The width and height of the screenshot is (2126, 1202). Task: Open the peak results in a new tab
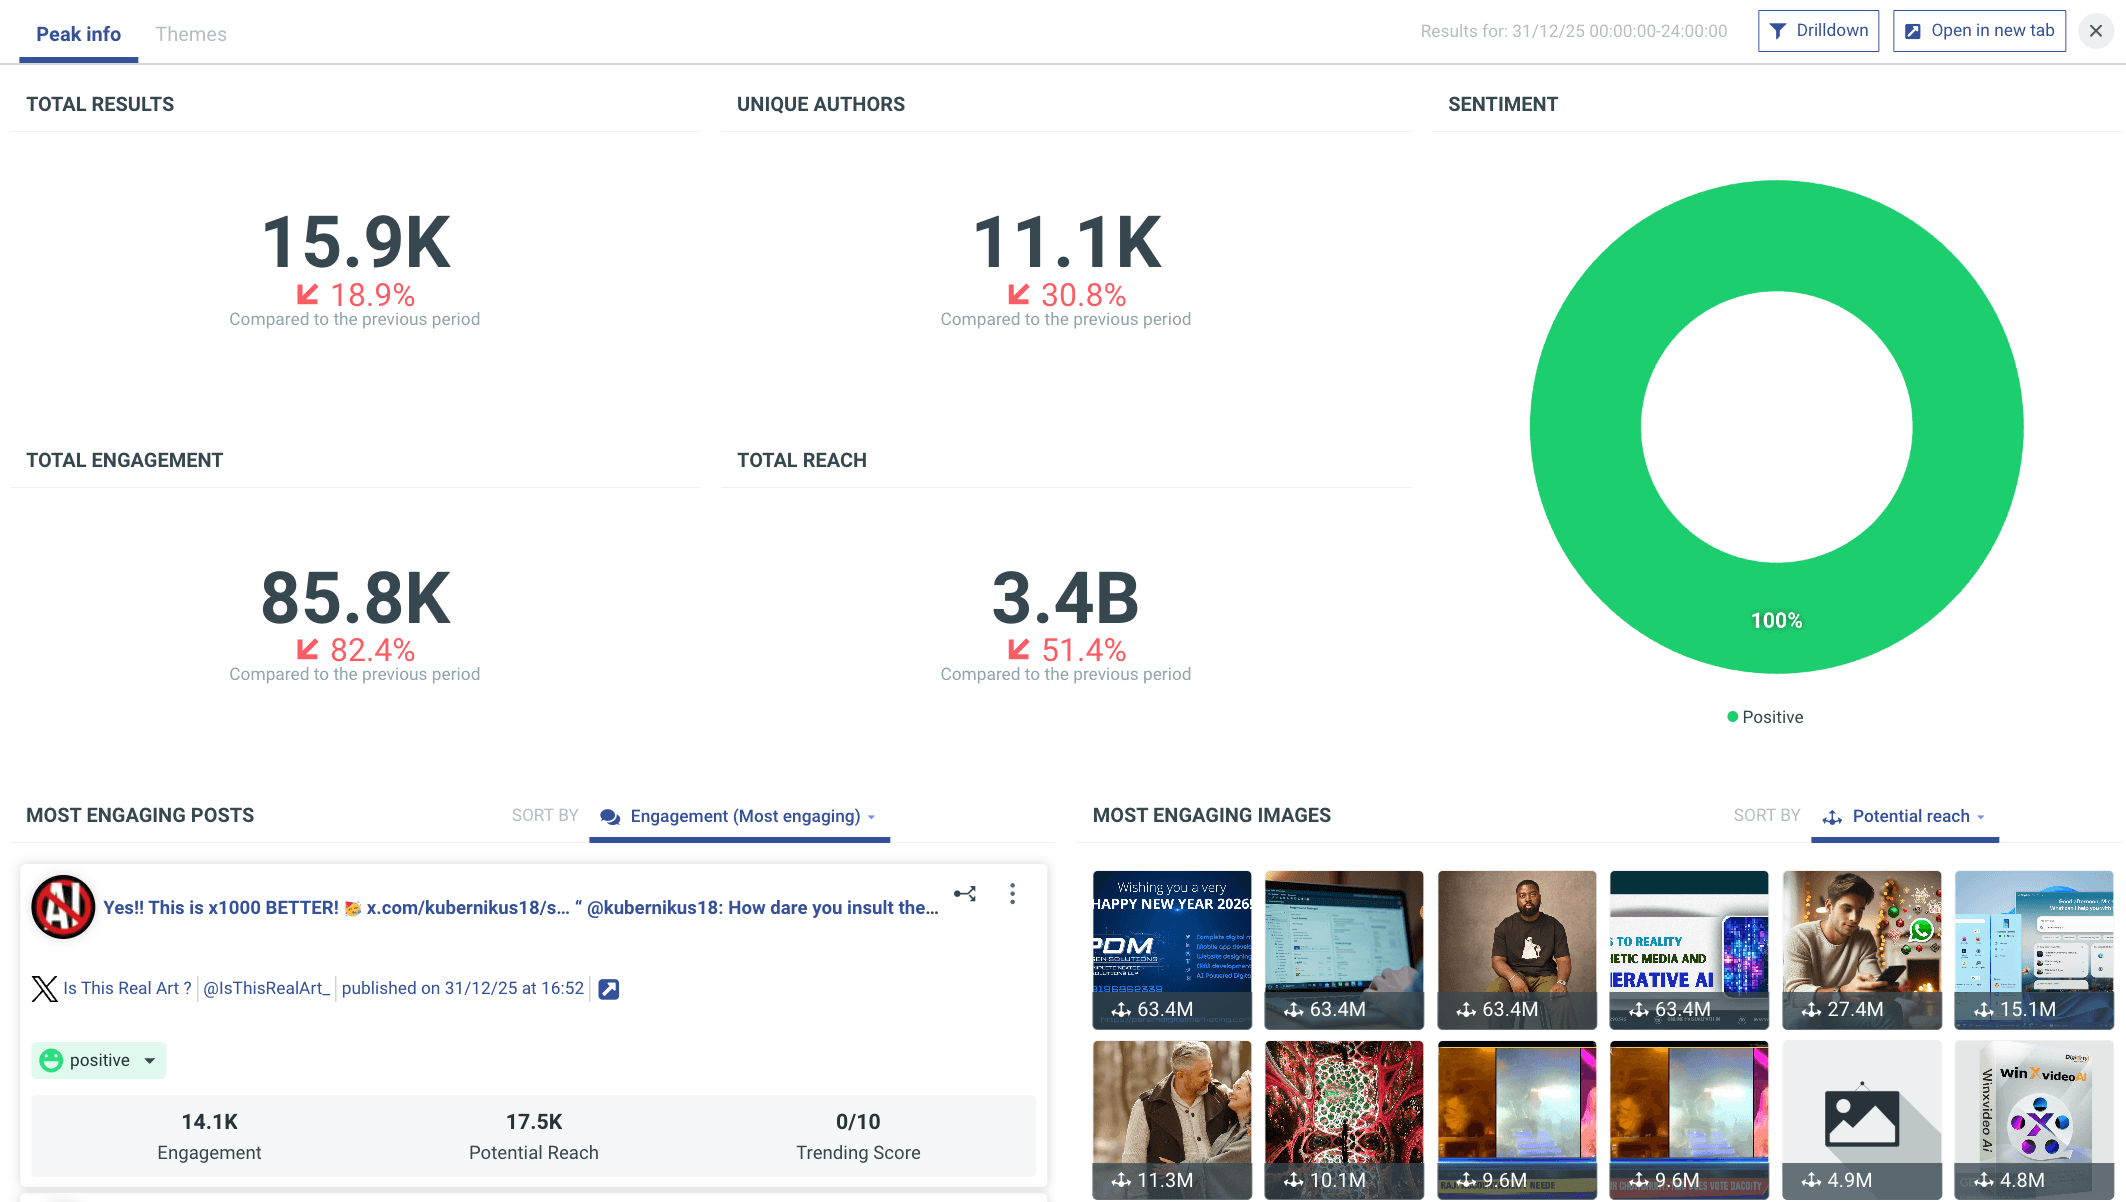click(1978, 31)
